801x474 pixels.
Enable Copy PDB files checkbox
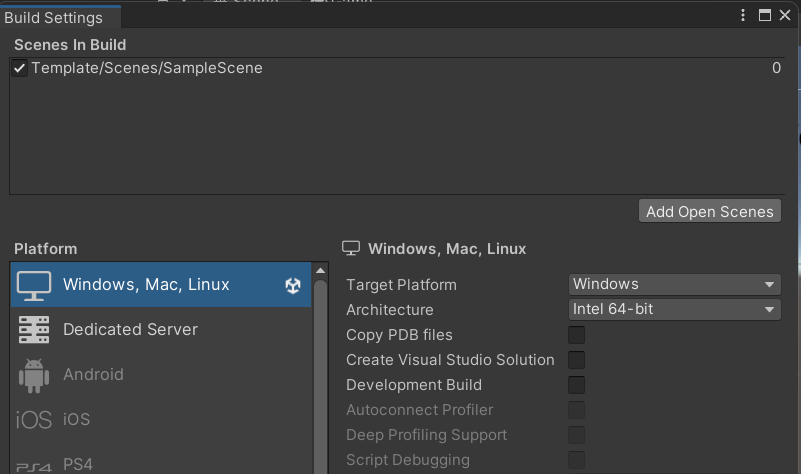pos(576,335)
